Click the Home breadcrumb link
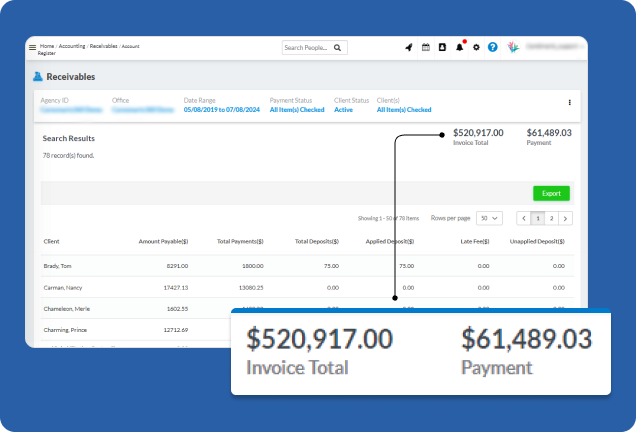This screenshot has width=636, height=432. point(47,45)
